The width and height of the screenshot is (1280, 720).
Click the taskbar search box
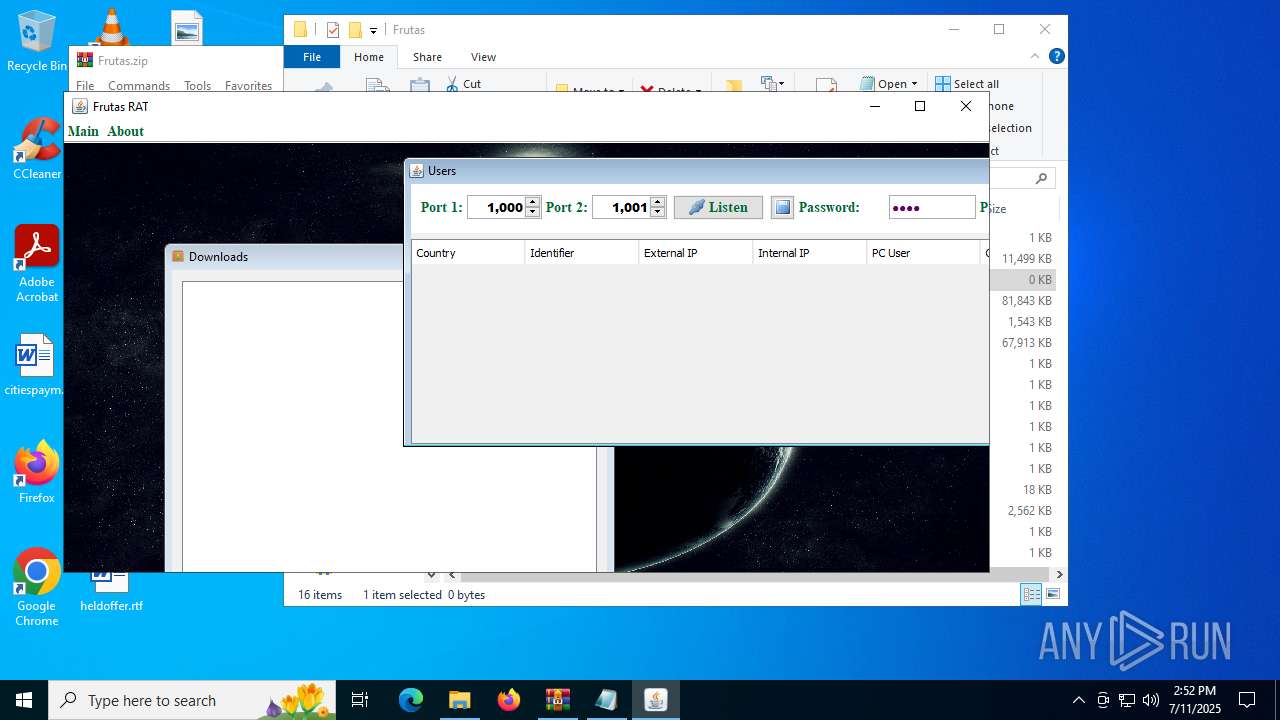(x=192, y=700)
